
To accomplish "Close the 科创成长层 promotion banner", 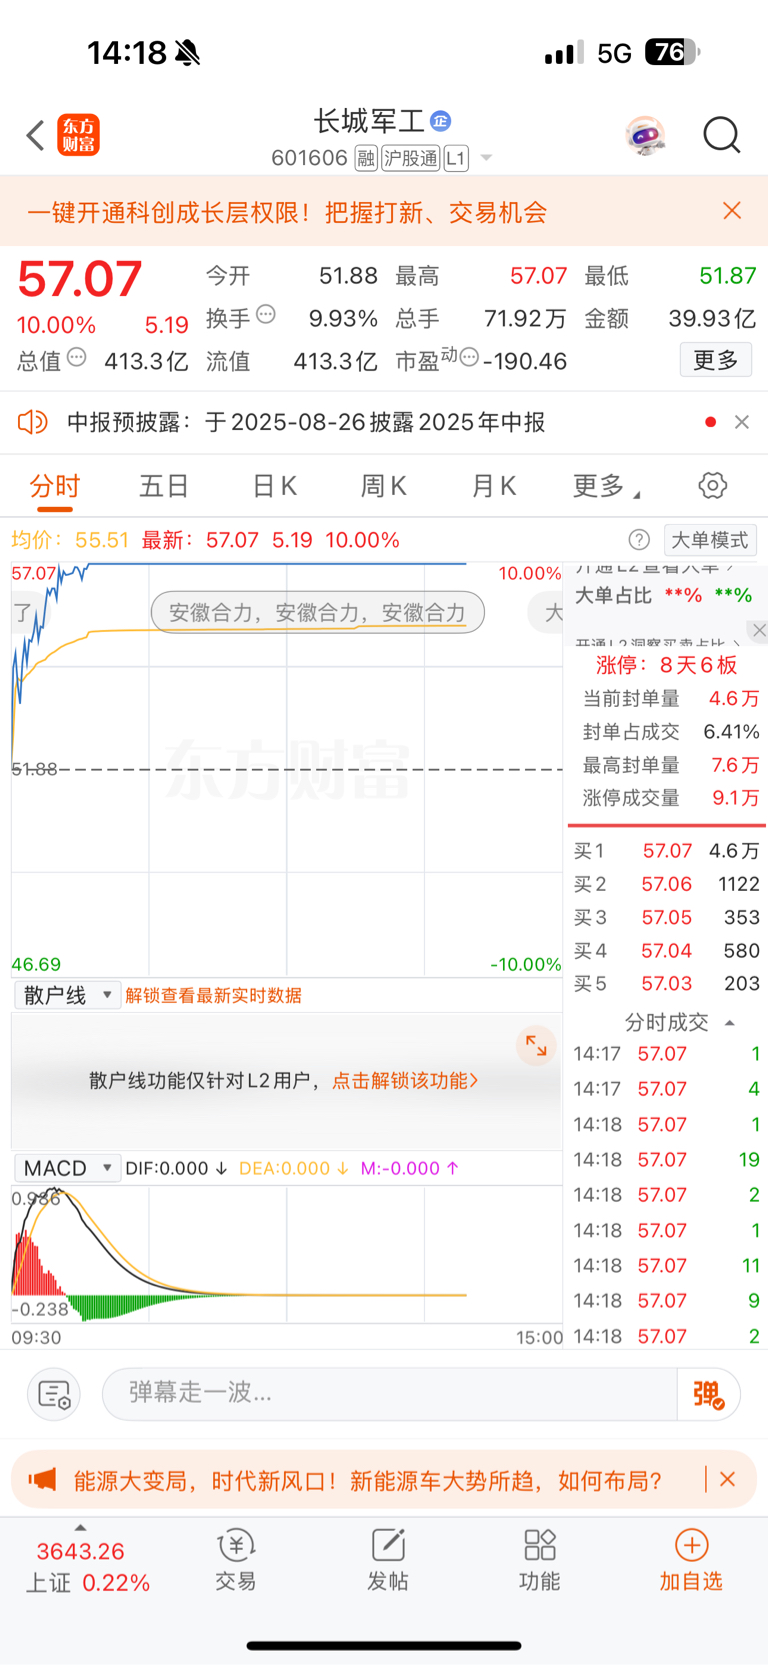I will (x=732, y=211).
